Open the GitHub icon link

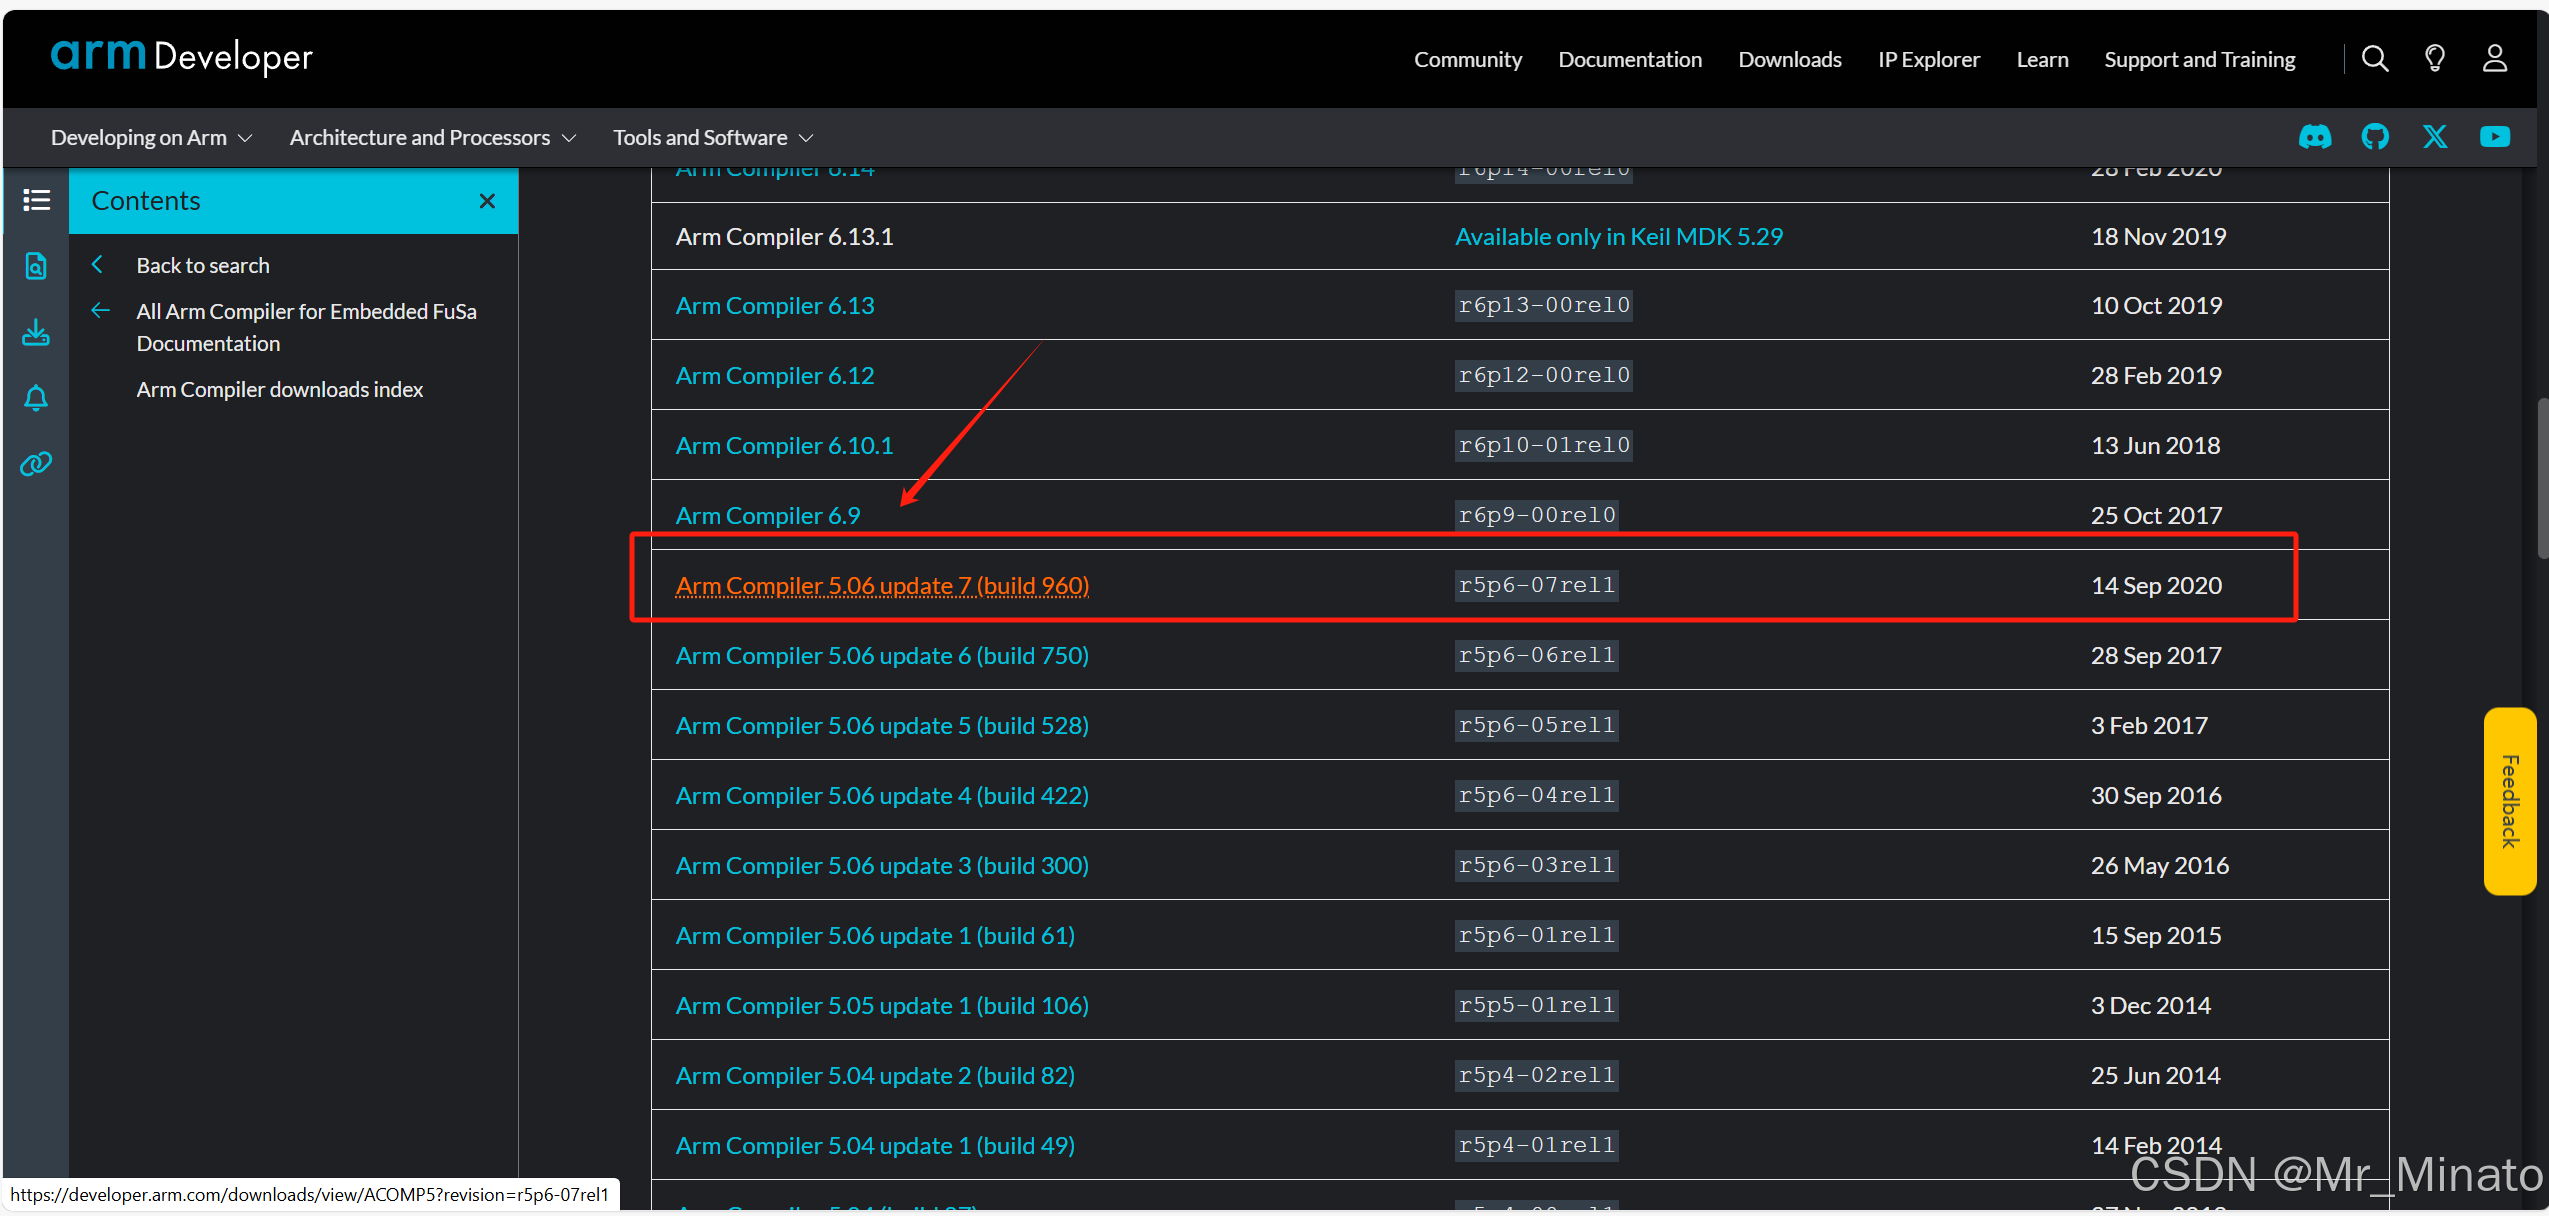click(2375, 137)
